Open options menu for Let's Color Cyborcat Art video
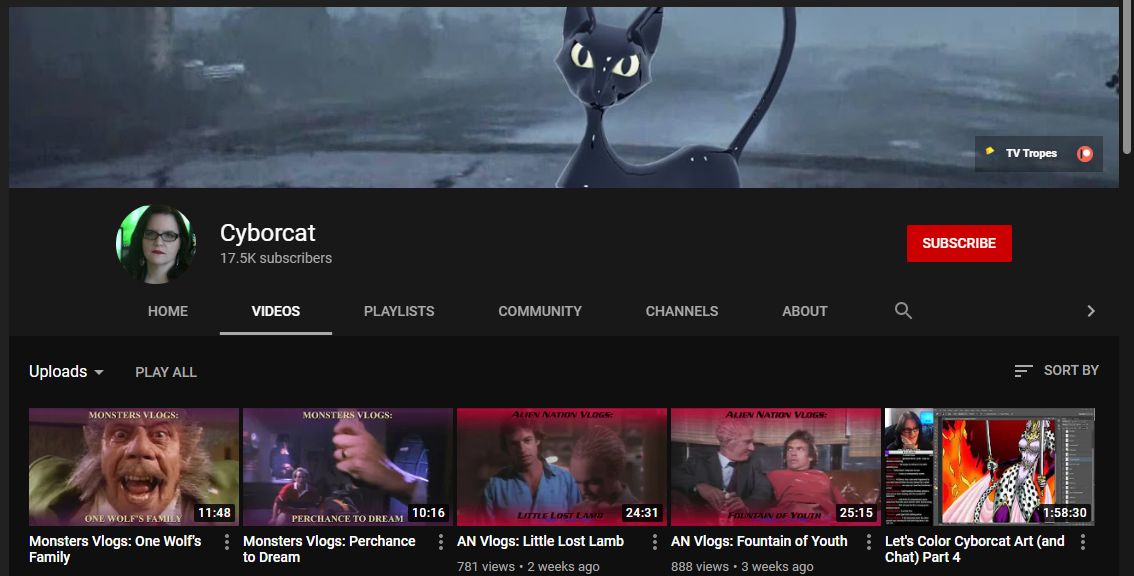 click(x=1083, y=541)
